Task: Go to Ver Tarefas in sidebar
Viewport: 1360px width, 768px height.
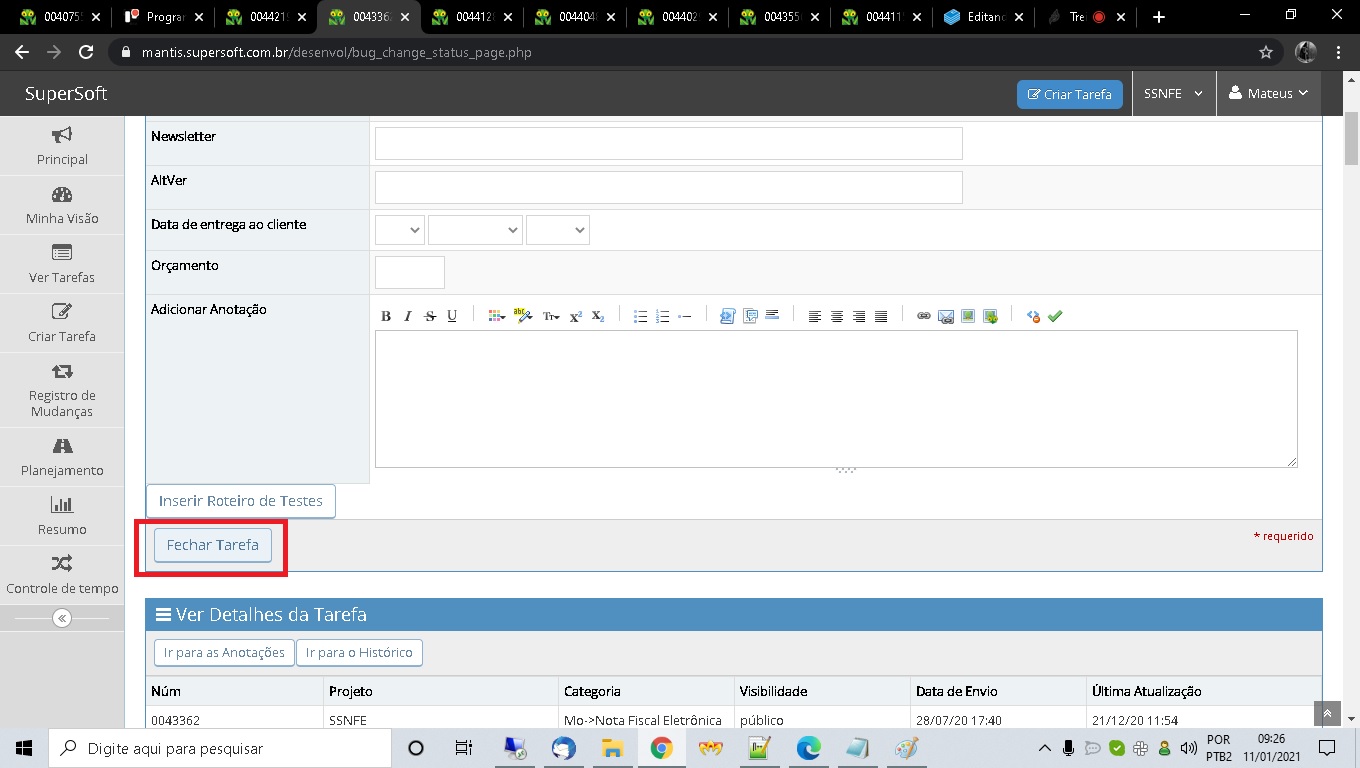Action: [62, 264]
